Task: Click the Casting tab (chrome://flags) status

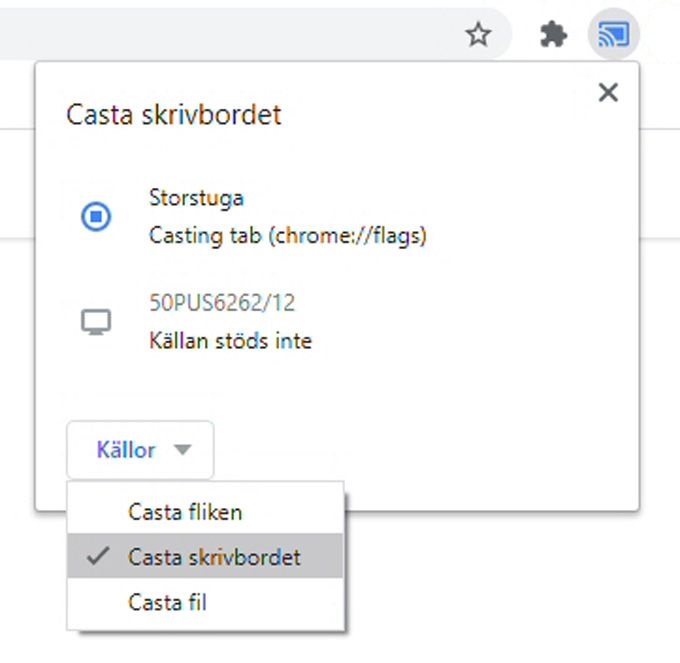Action: point(288,236)
